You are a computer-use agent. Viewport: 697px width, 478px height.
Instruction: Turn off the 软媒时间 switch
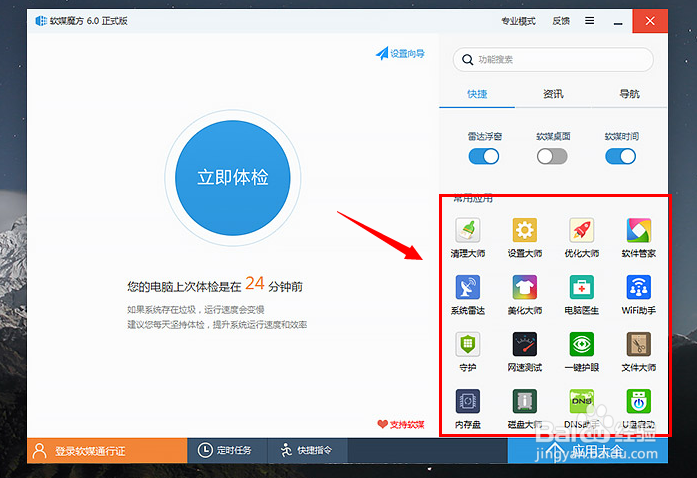[x=621, y=157]
